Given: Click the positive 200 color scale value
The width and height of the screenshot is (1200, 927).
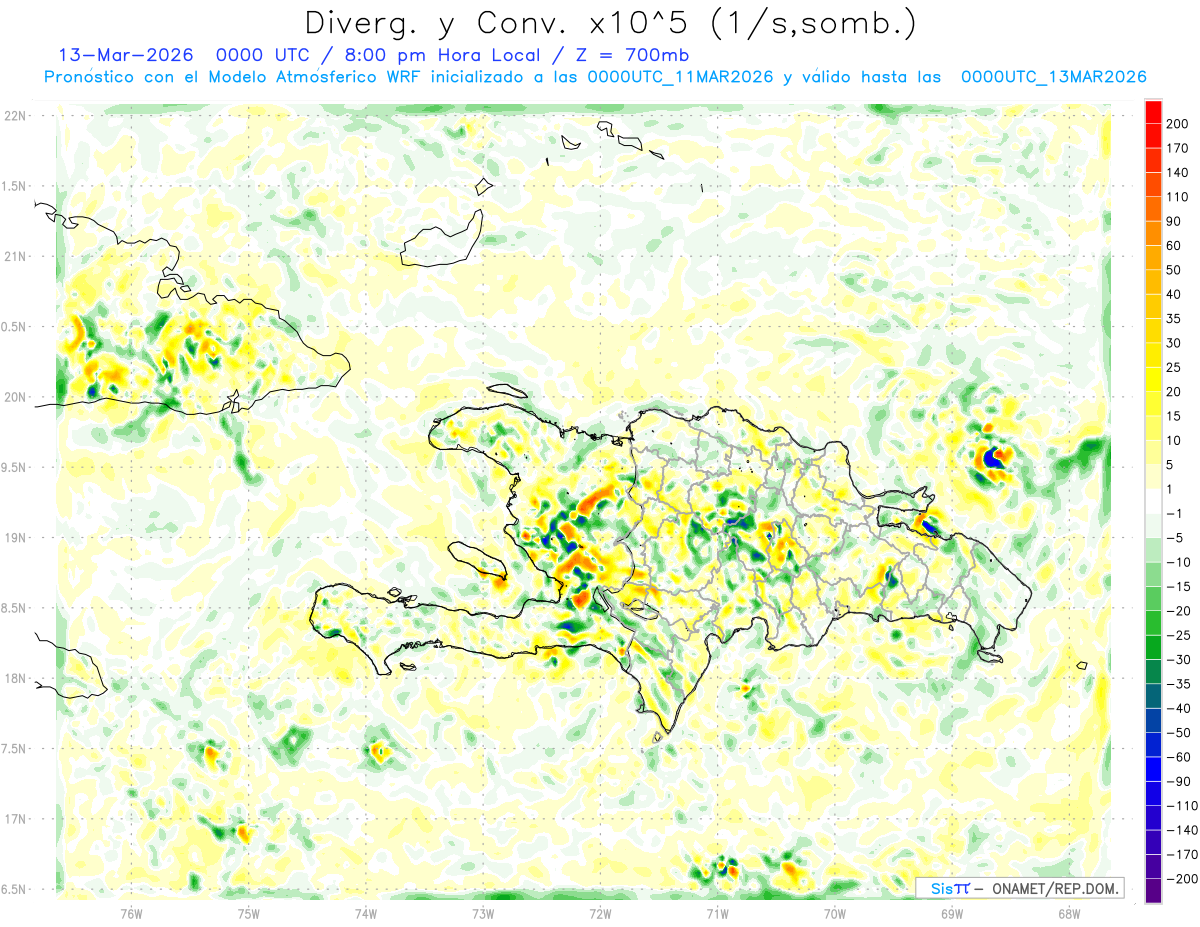Looking at the screenshot, I should (x=1178, y=124).
